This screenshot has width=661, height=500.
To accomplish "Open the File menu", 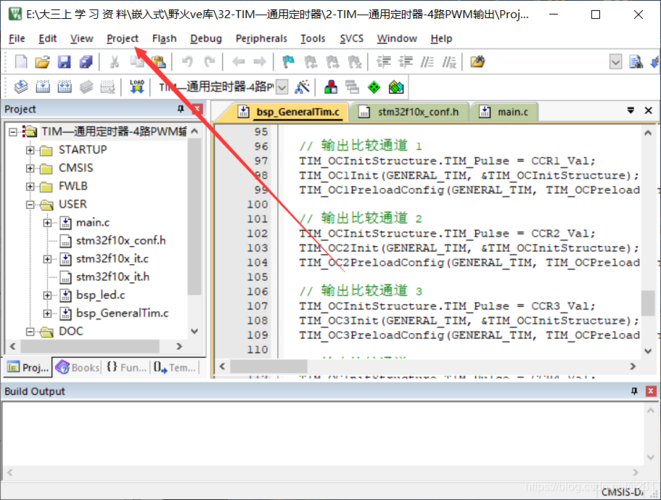I will pos(17,39).
